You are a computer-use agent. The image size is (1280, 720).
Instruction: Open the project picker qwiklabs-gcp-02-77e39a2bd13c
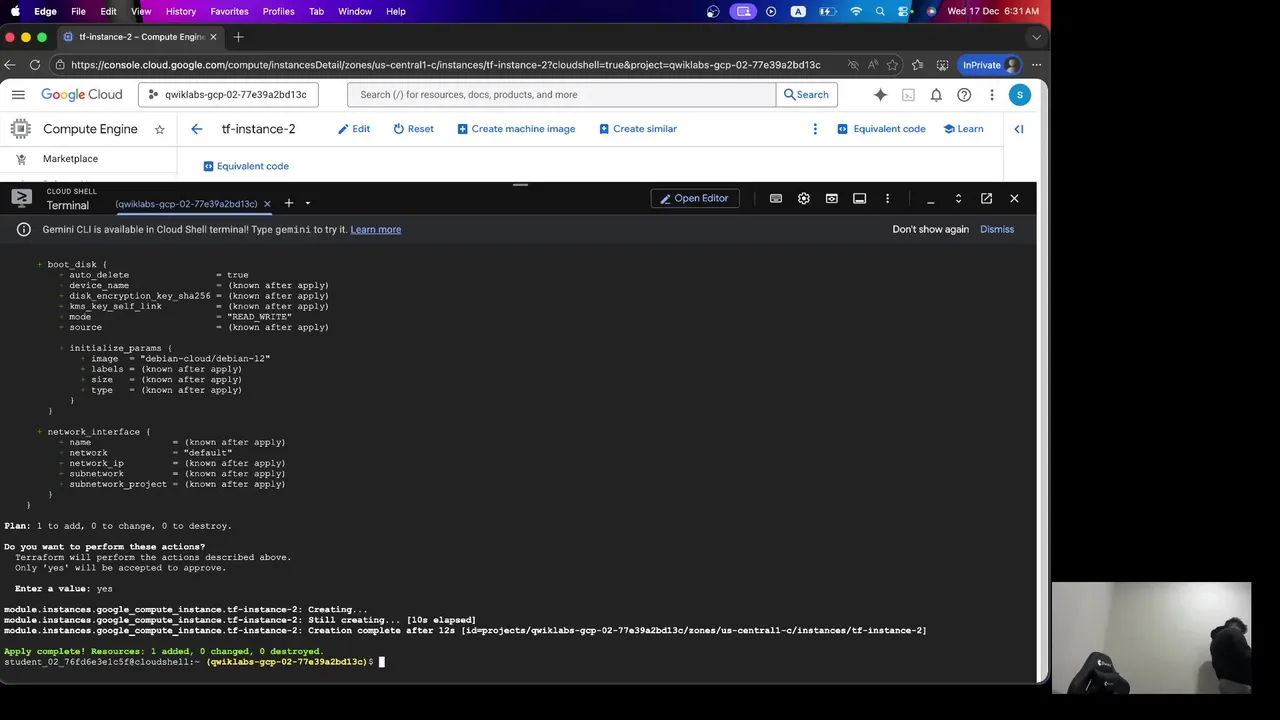(x=229, y=95)
